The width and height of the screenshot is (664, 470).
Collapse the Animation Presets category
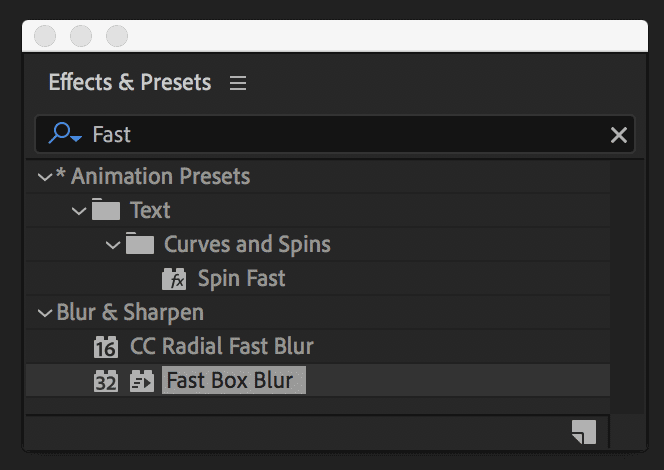pyautogui.click(x=44, y=177)
